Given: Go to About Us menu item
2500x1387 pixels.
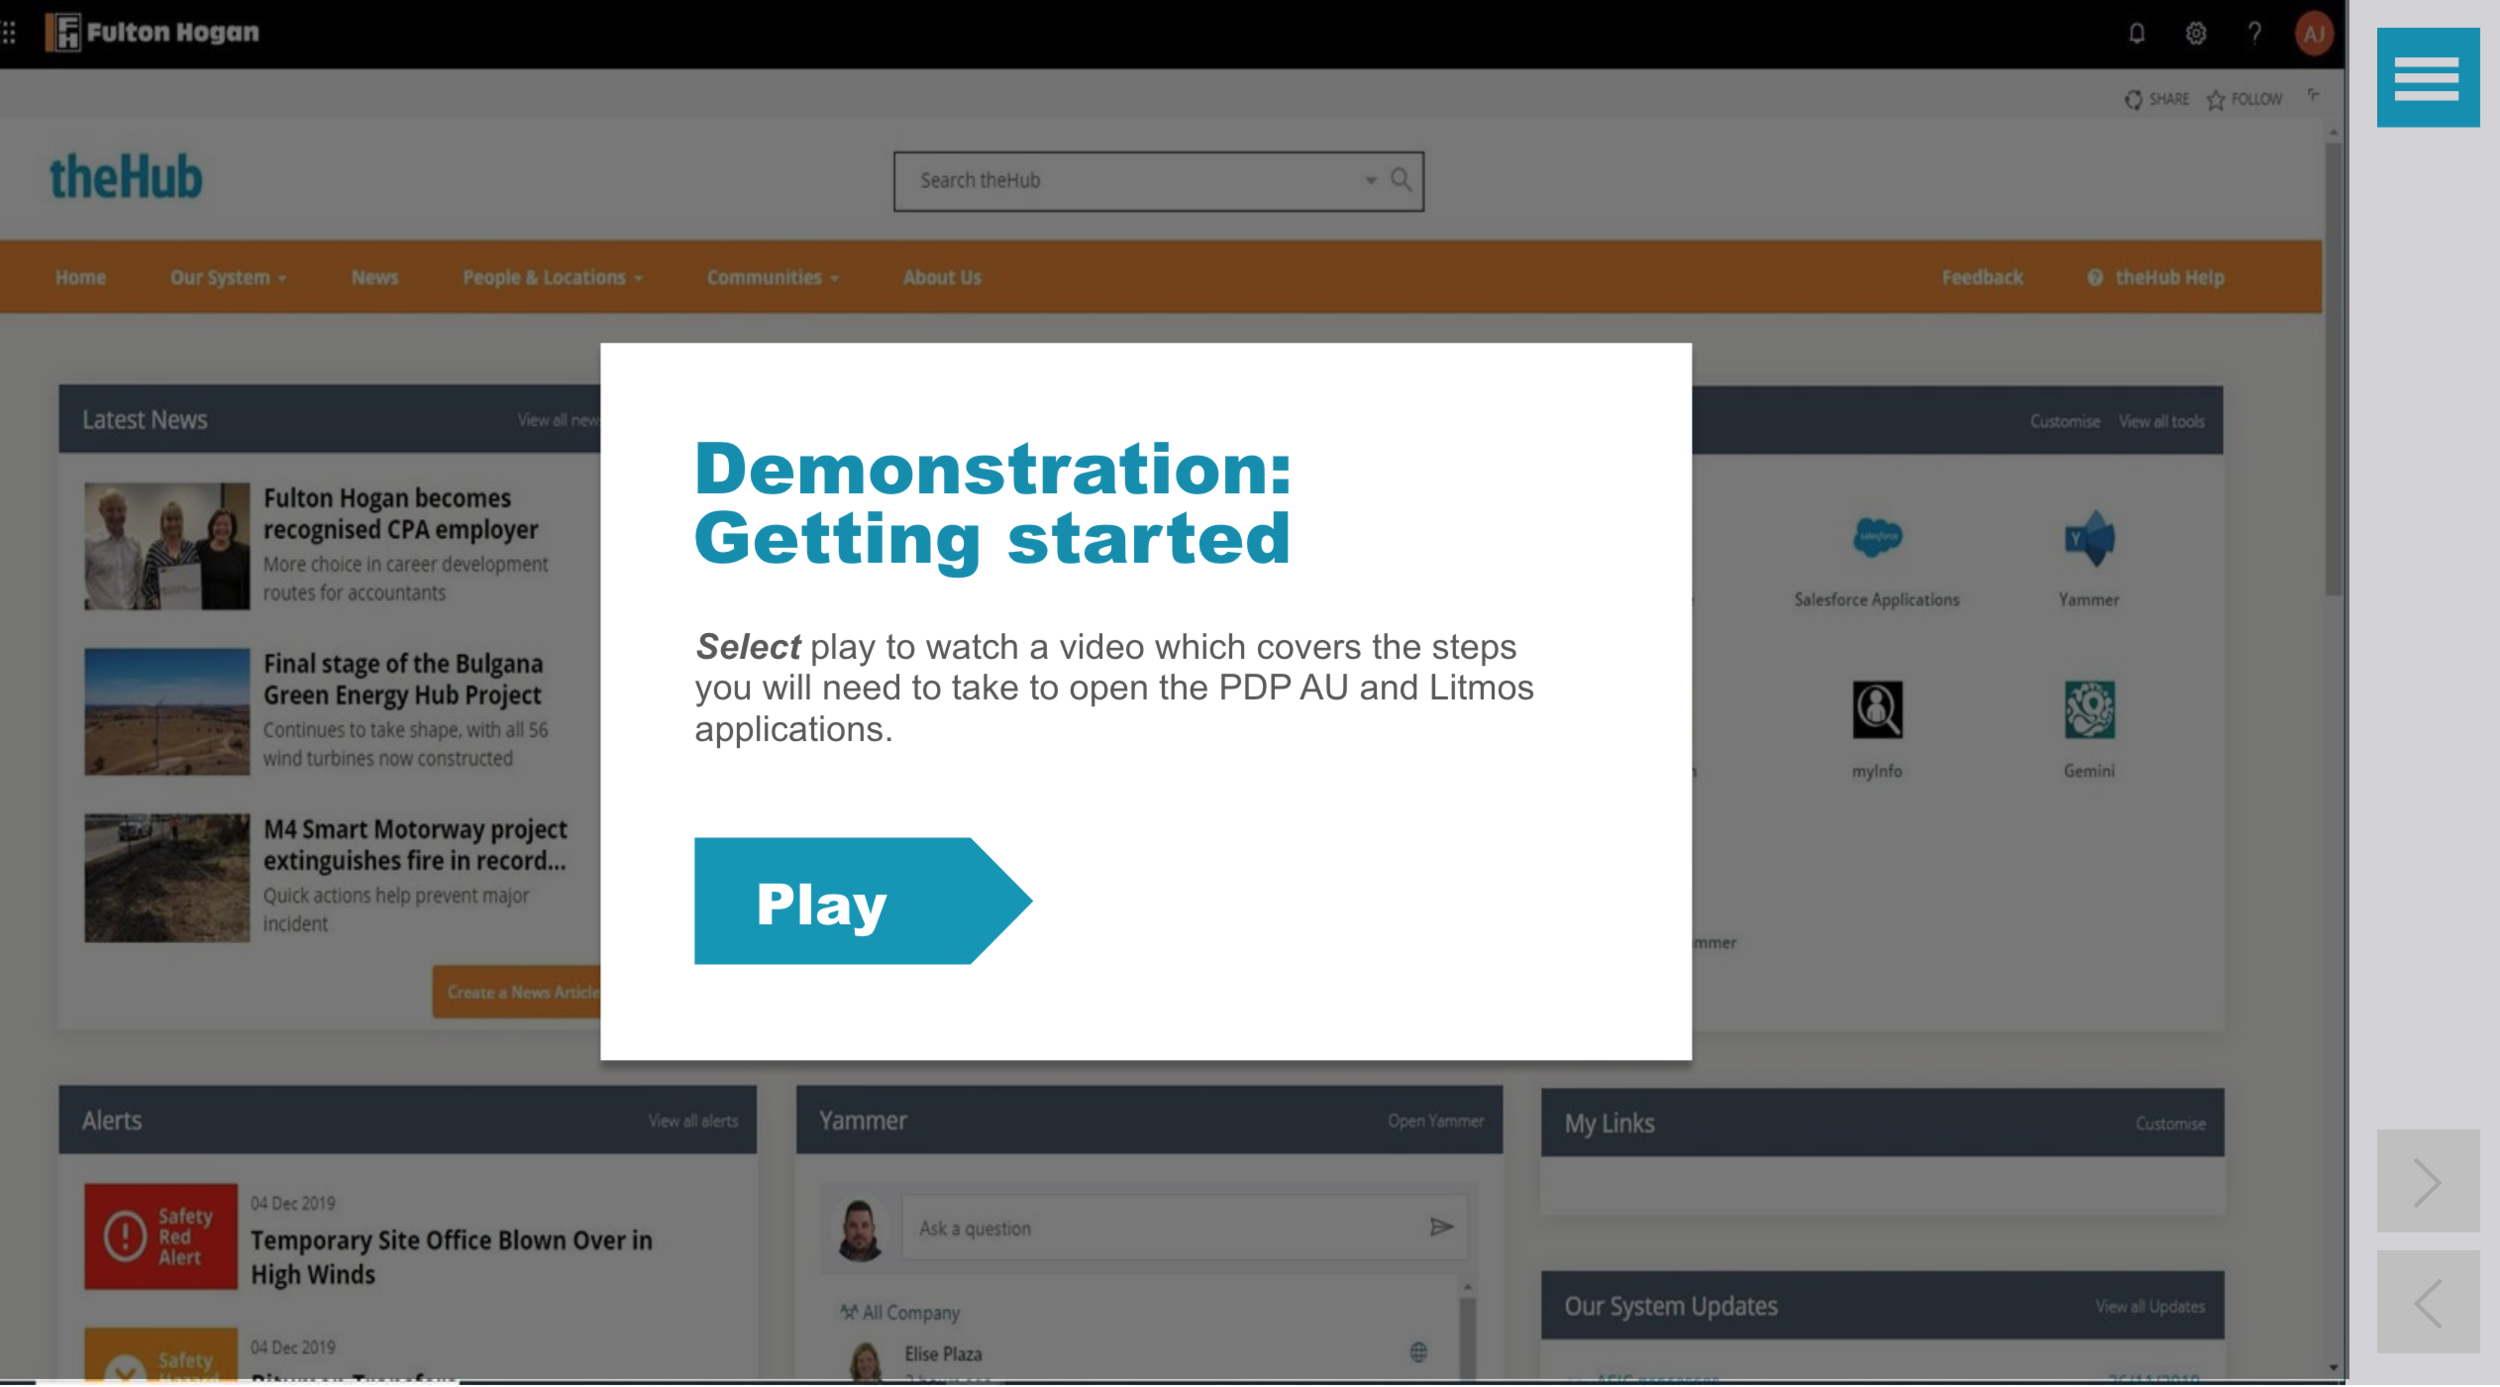Looking at the screenshot, I should (x=941, y=278).
